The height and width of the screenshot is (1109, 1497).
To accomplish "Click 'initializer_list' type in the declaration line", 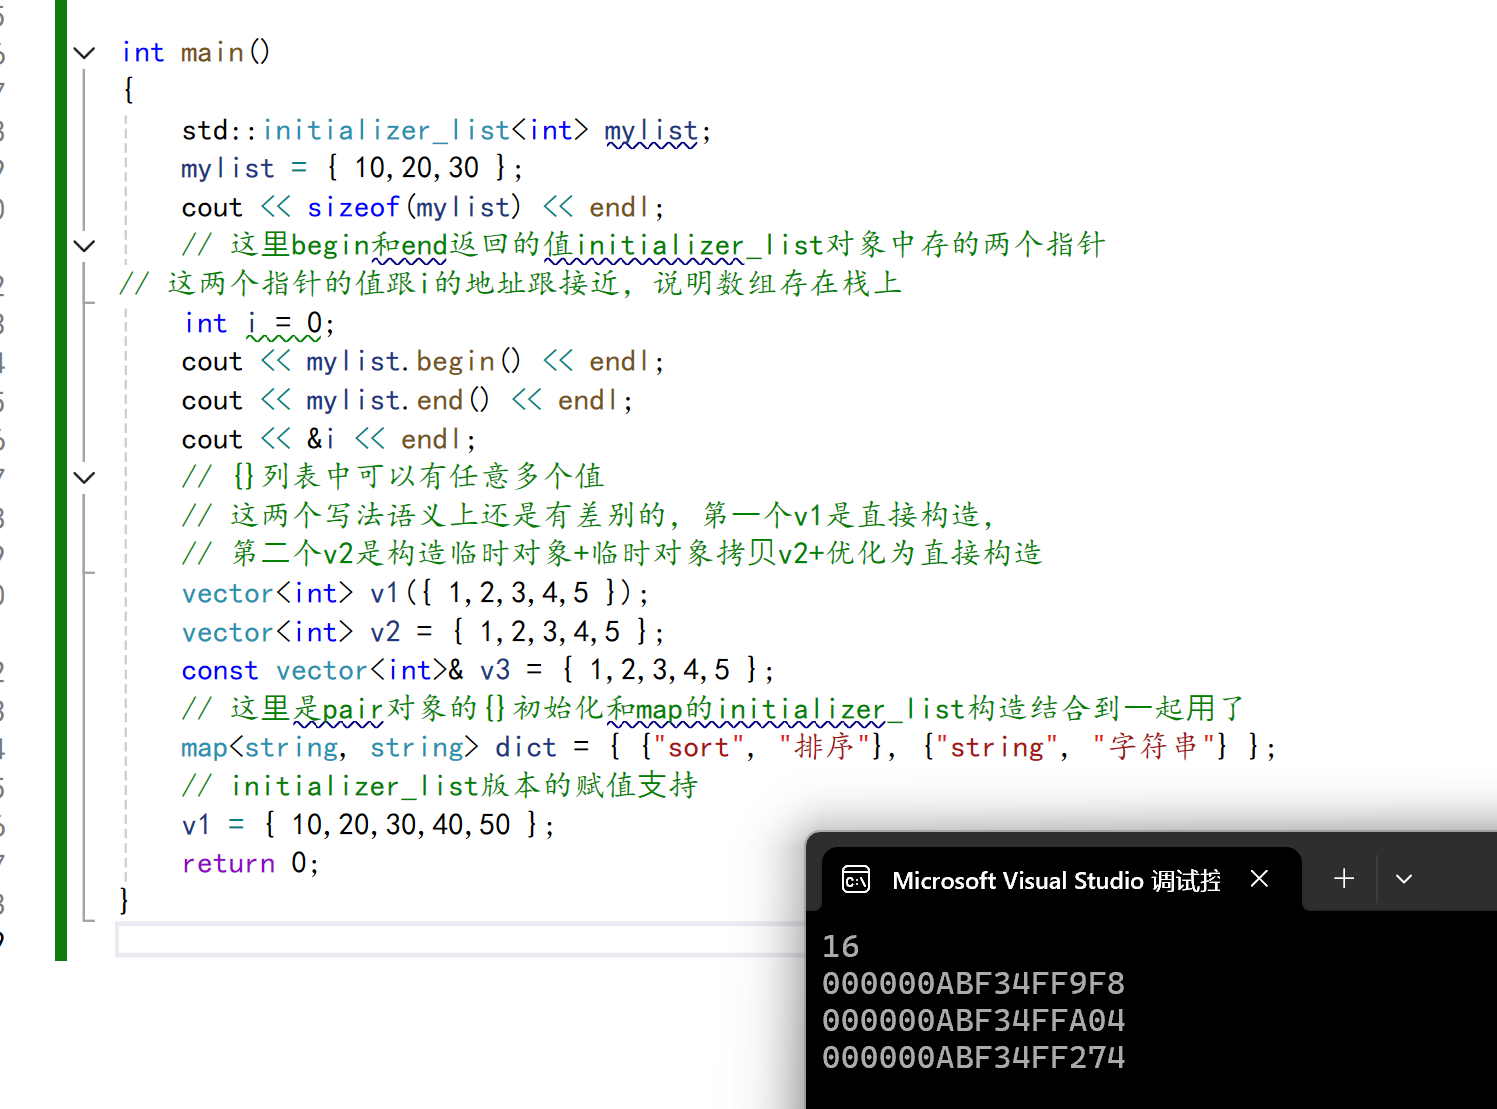I will pos(386,131).
